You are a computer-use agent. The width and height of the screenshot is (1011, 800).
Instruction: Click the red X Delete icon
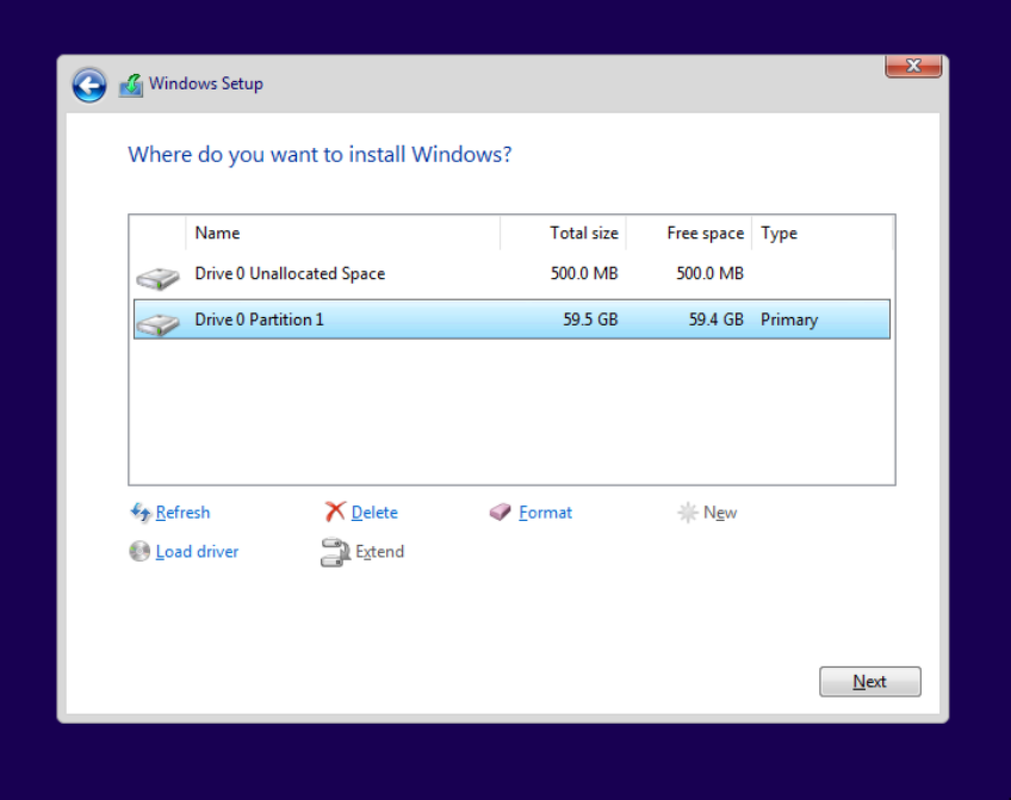point(335,512)
